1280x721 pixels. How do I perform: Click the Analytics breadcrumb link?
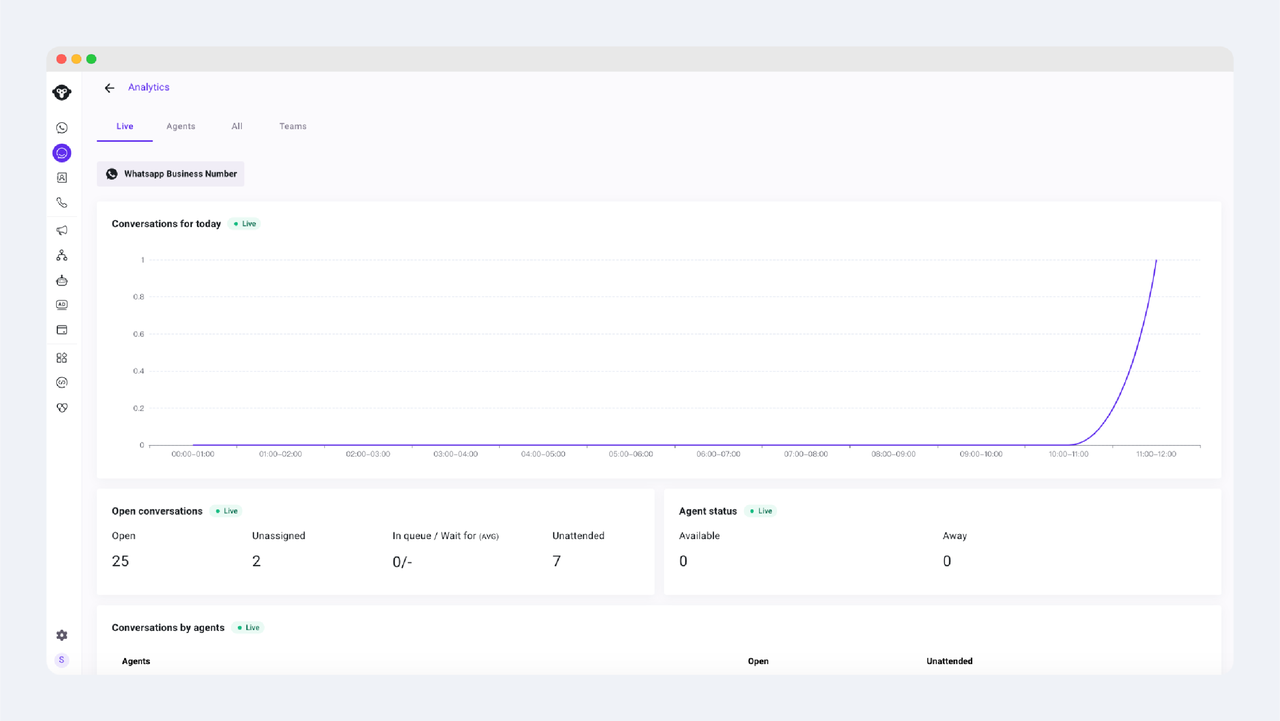149,87
